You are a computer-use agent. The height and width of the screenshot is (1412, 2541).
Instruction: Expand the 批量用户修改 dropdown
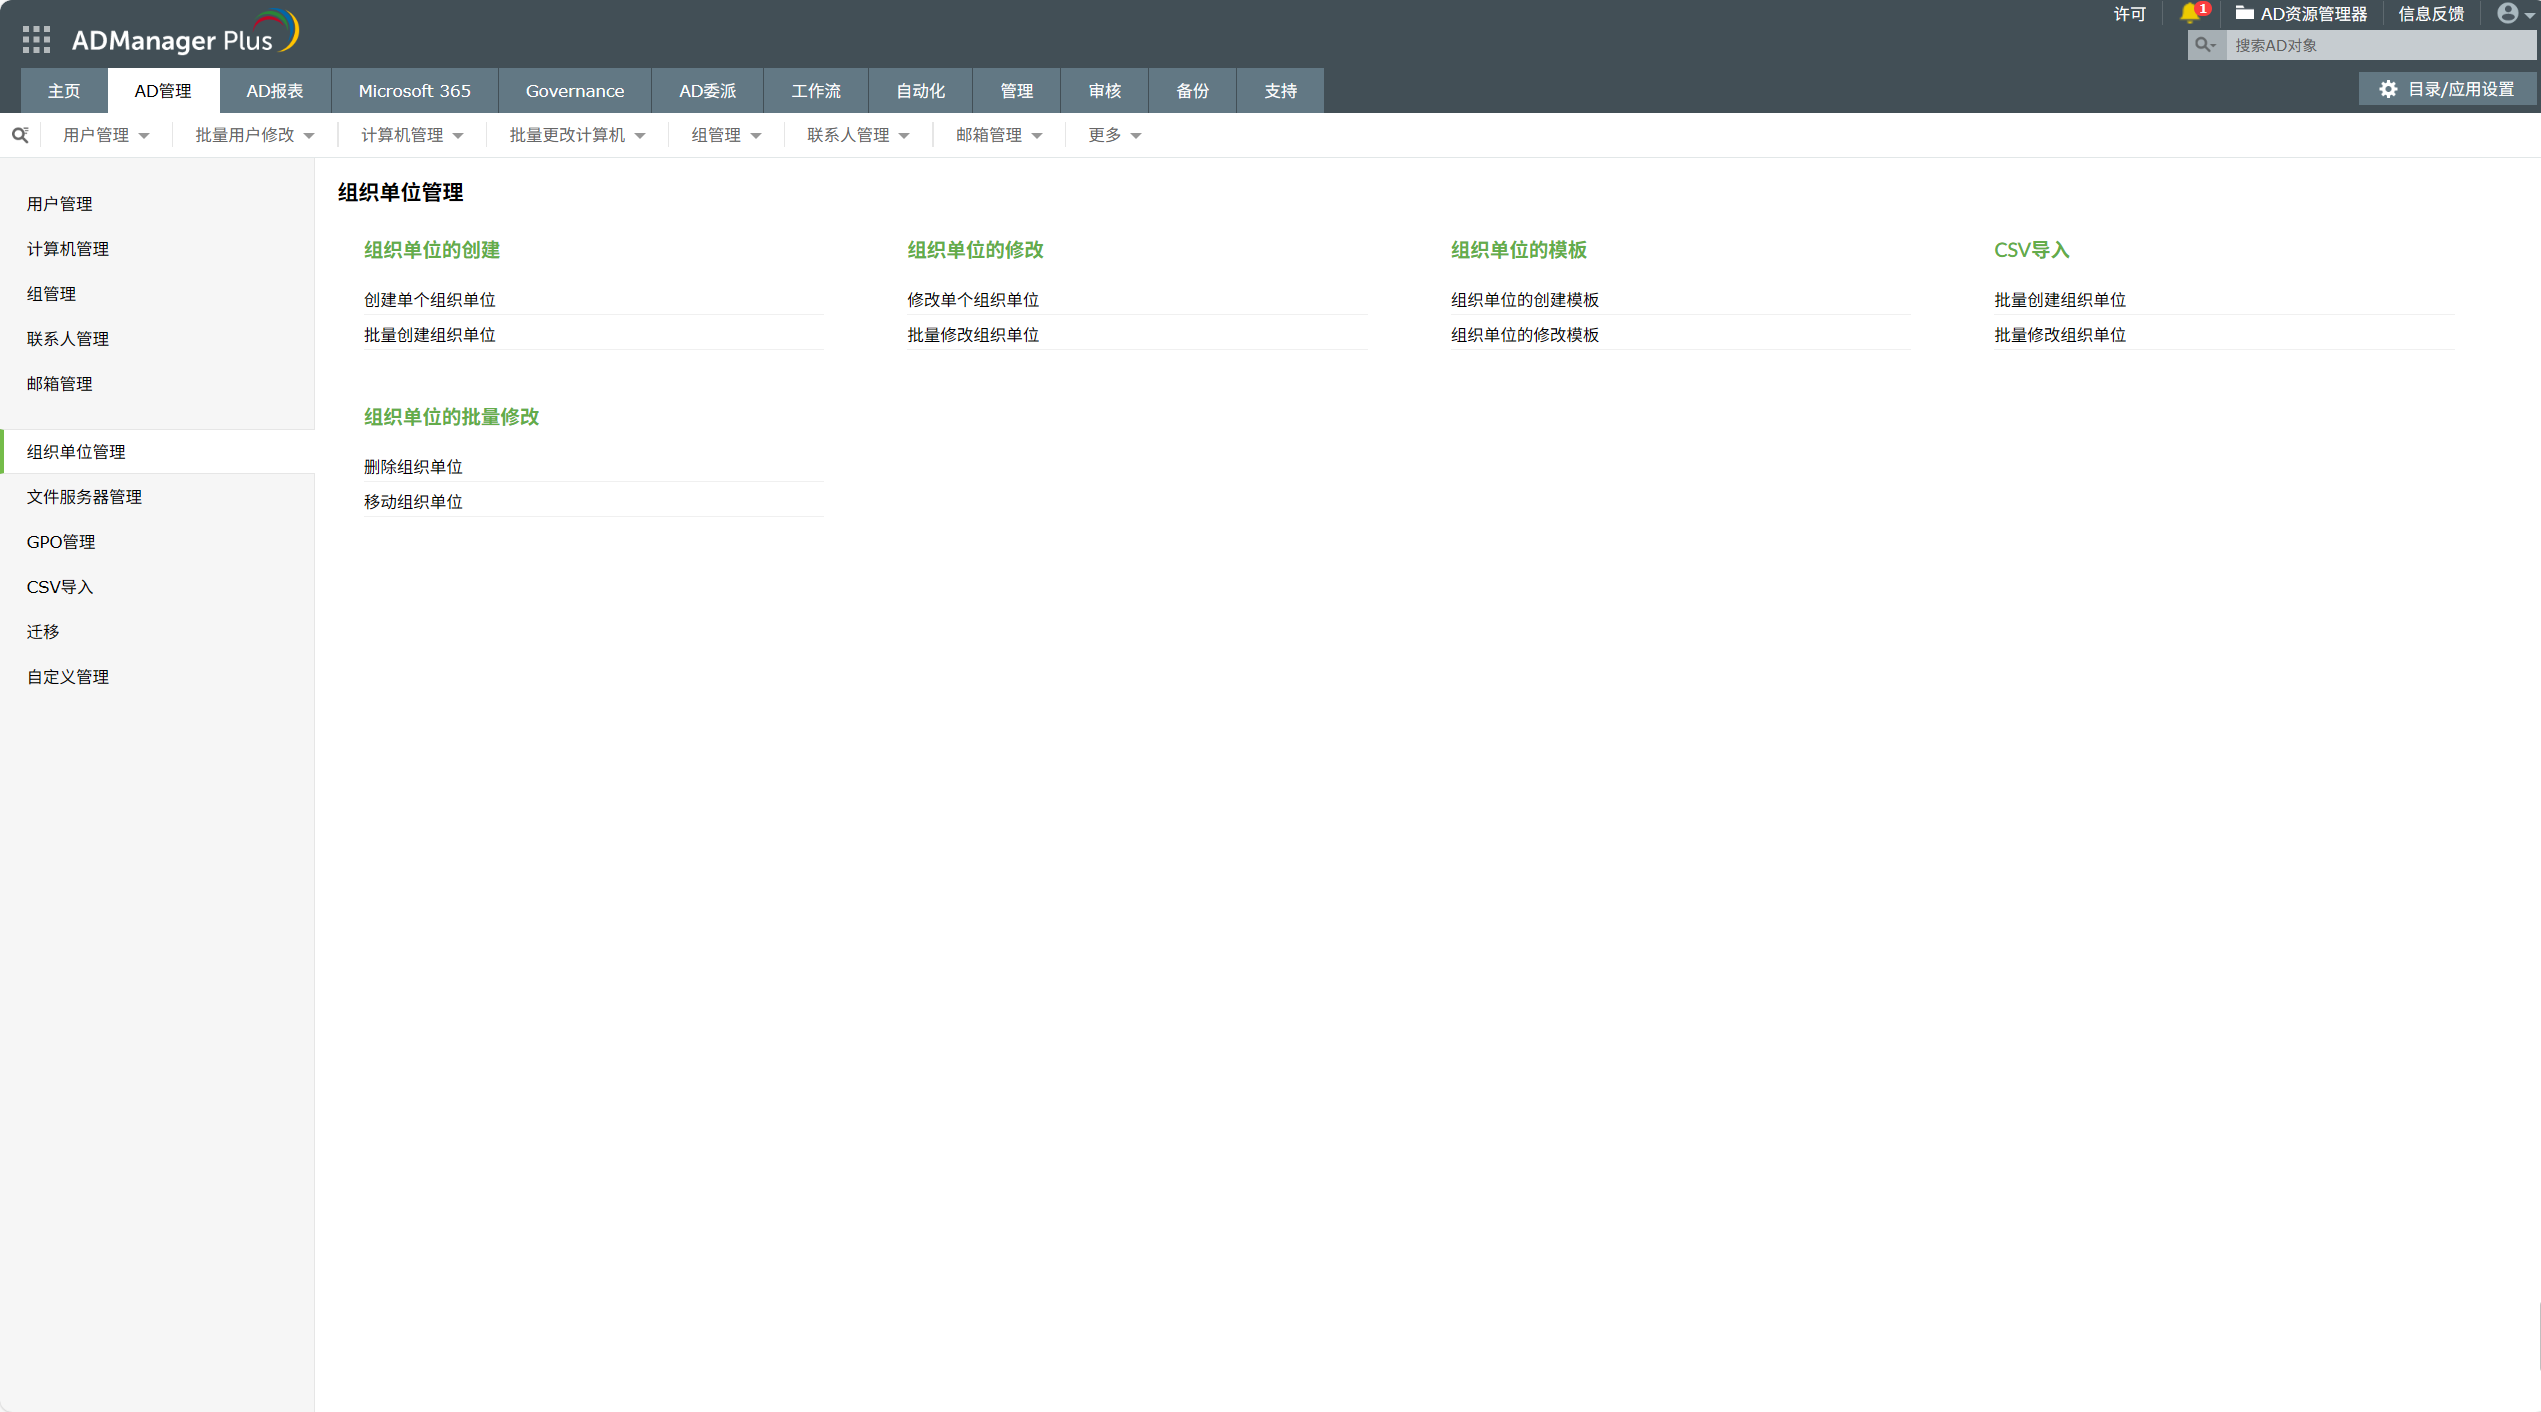(254, 135)
